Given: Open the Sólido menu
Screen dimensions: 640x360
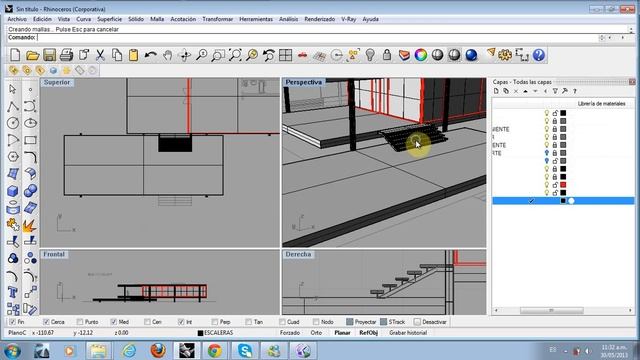Looking at the screenshot, I should point(136,19).
